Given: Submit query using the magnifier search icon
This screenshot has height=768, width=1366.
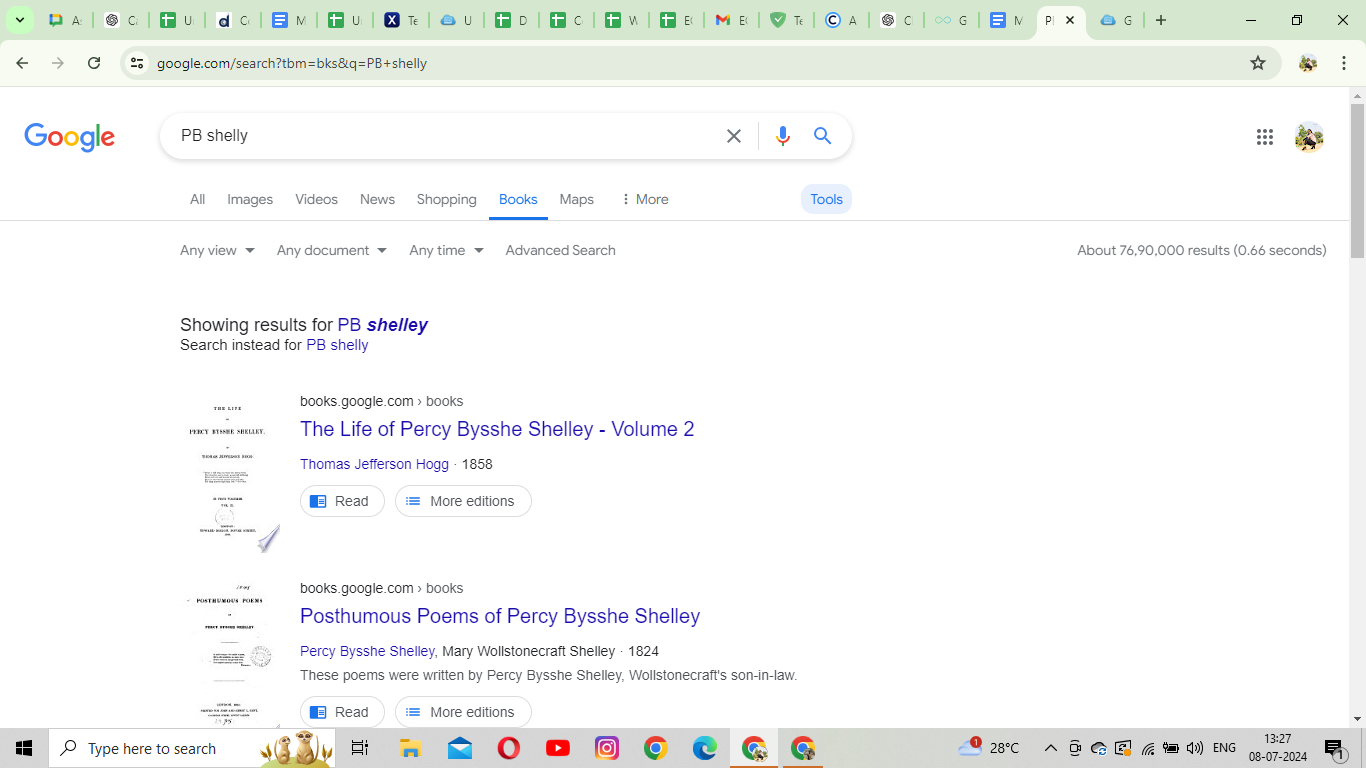Looking at the screenshot, I should tap(823, 136).
